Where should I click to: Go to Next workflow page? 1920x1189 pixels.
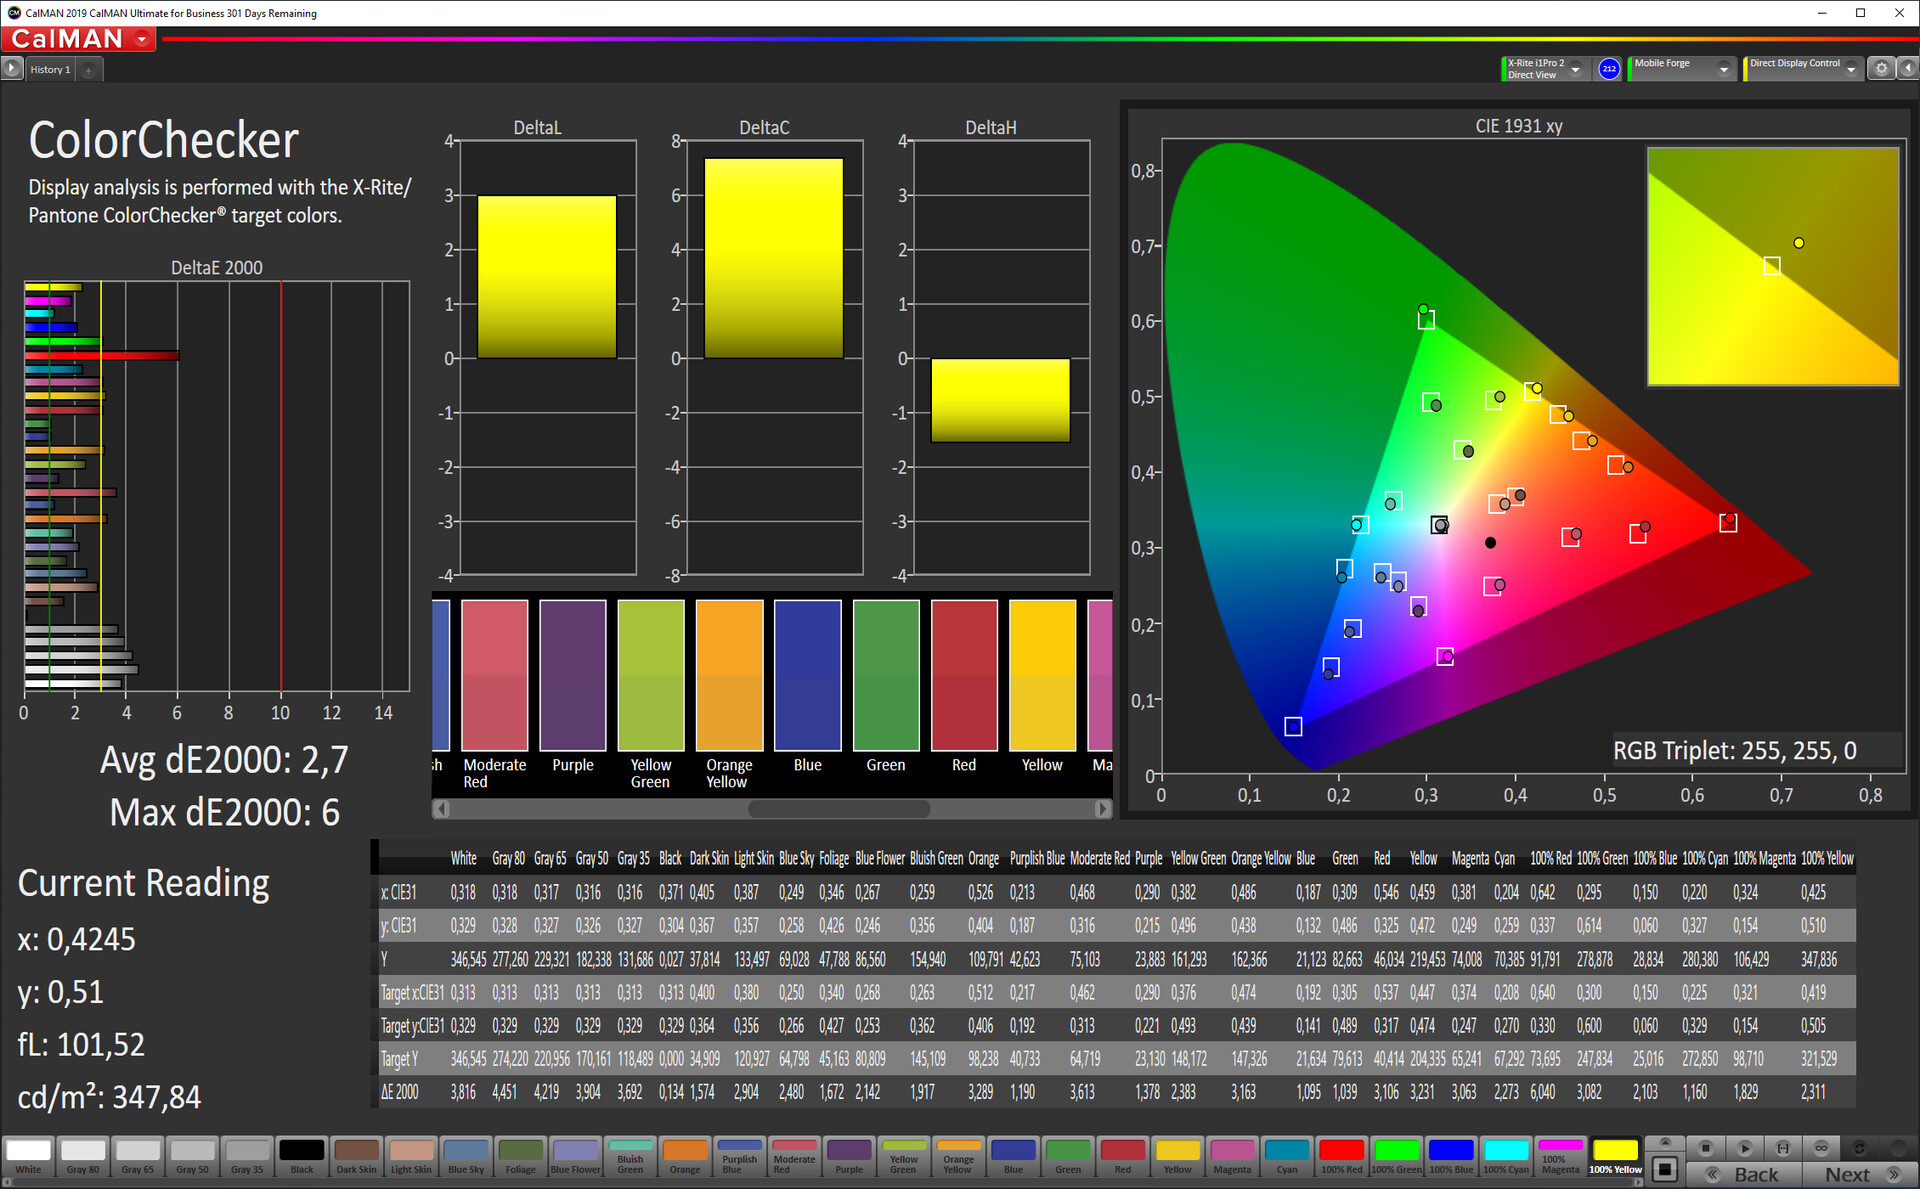click(1860, 1174)
